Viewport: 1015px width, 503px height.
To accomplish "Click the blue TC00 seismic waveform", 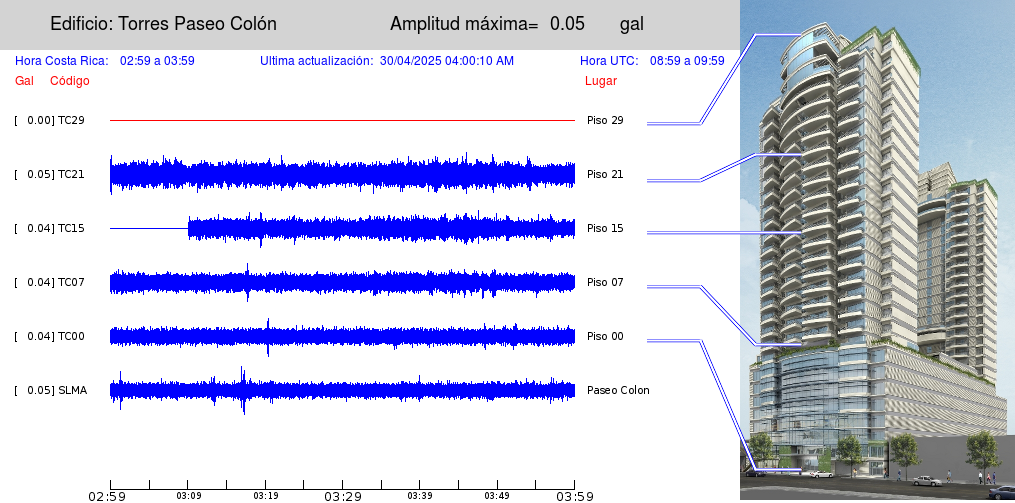I will tap(342, 337).
